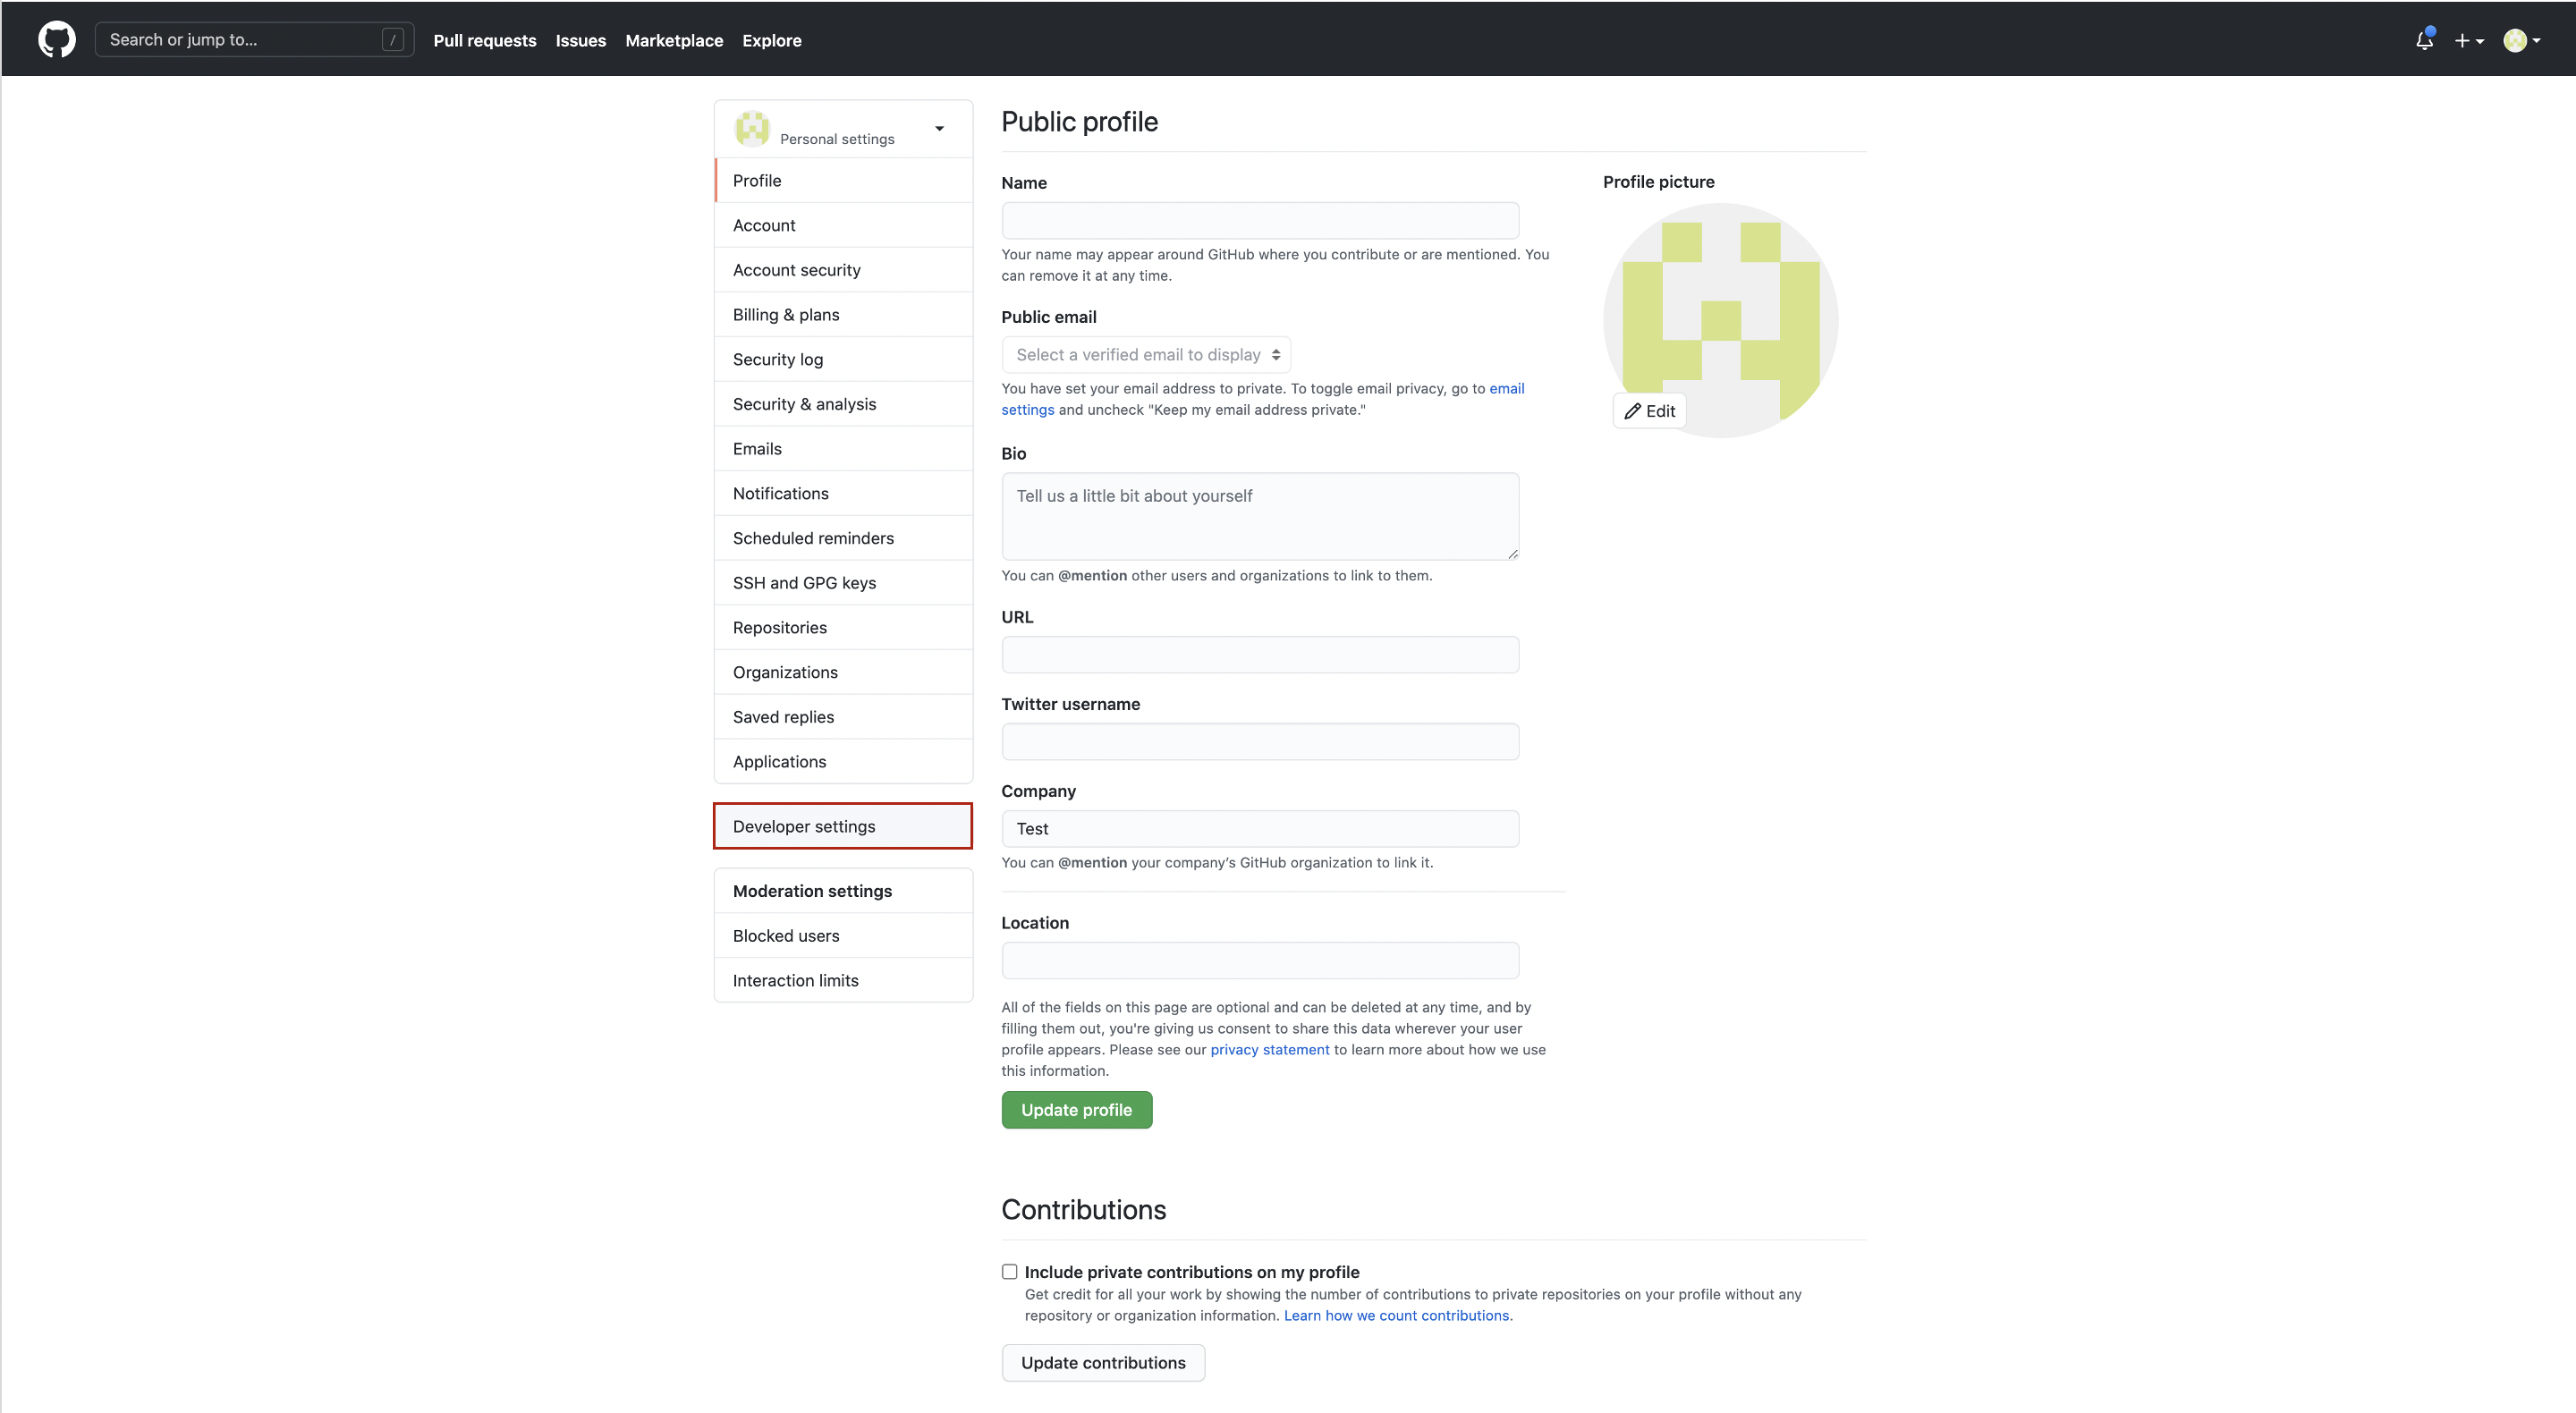The image size is (2576, 1413).
Task: Open the plus create-new menu
Action: pyautogui.click(x=2468, y=40)
